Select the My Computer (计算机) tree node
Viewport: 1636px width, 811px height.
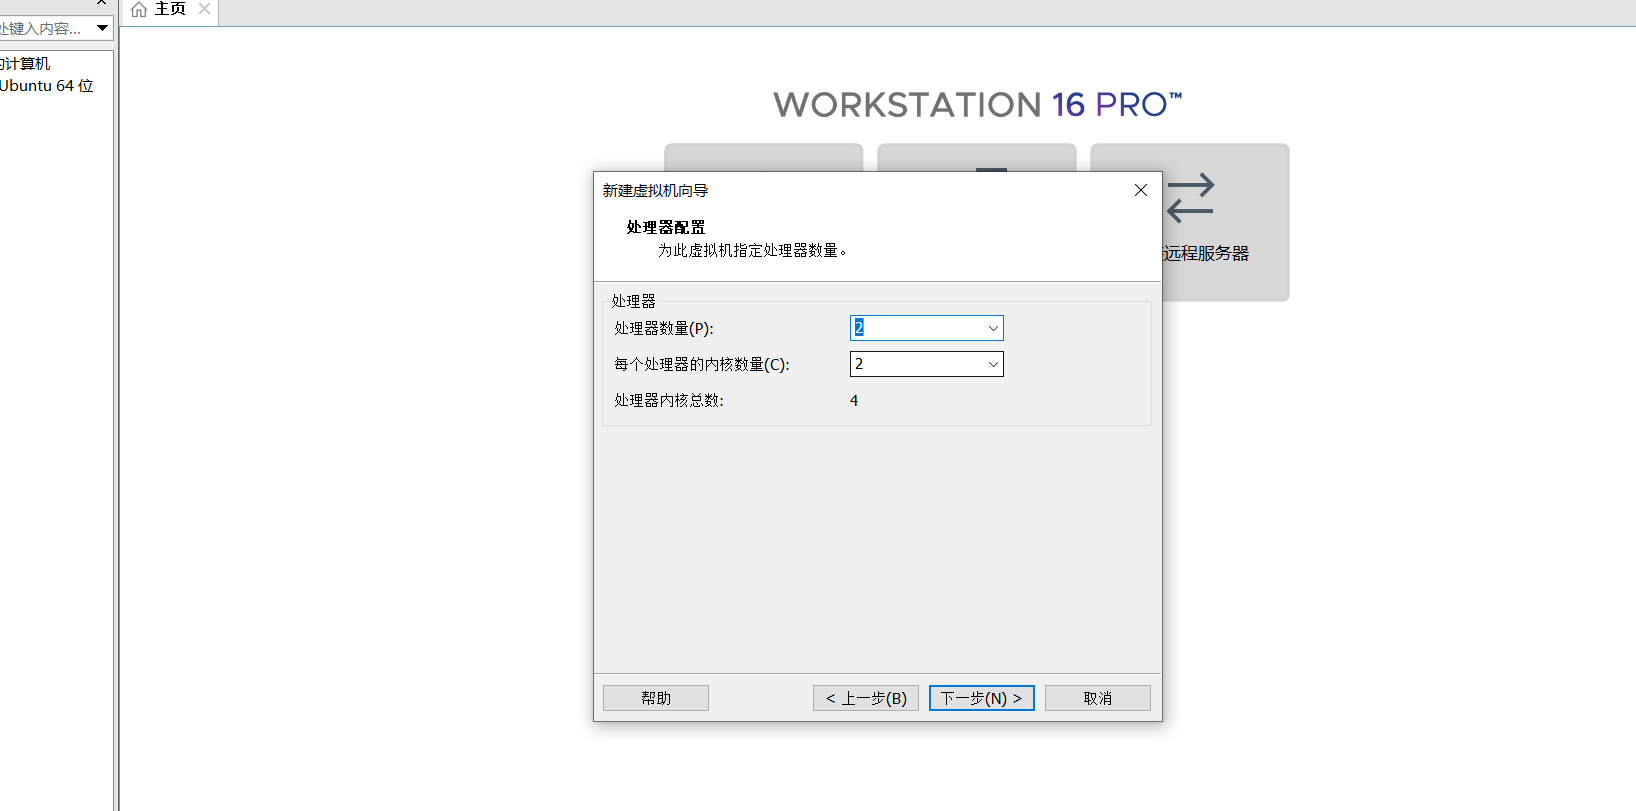[x=25, y=63]
